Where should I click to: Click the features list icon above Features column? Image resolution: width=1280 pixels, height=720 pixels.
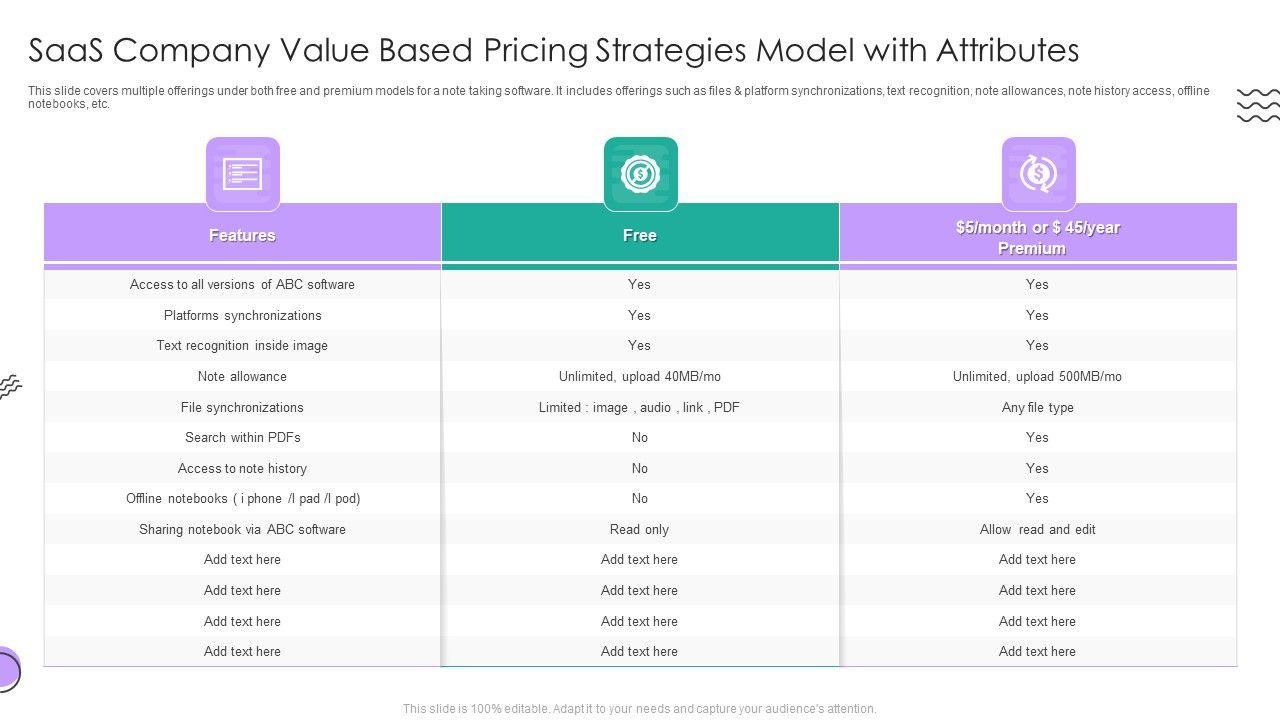point(242,174)
